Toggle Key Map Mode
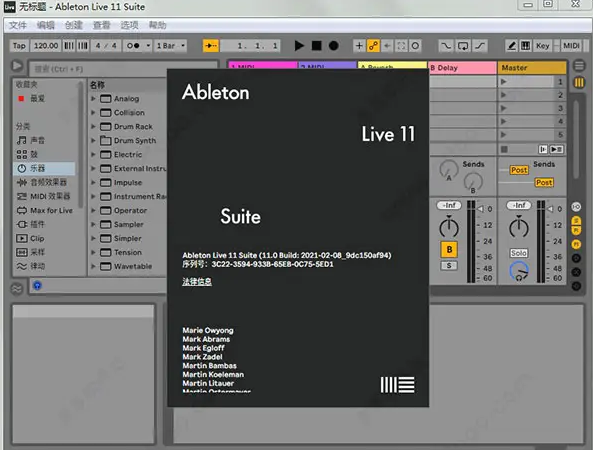 click(542, 46)
